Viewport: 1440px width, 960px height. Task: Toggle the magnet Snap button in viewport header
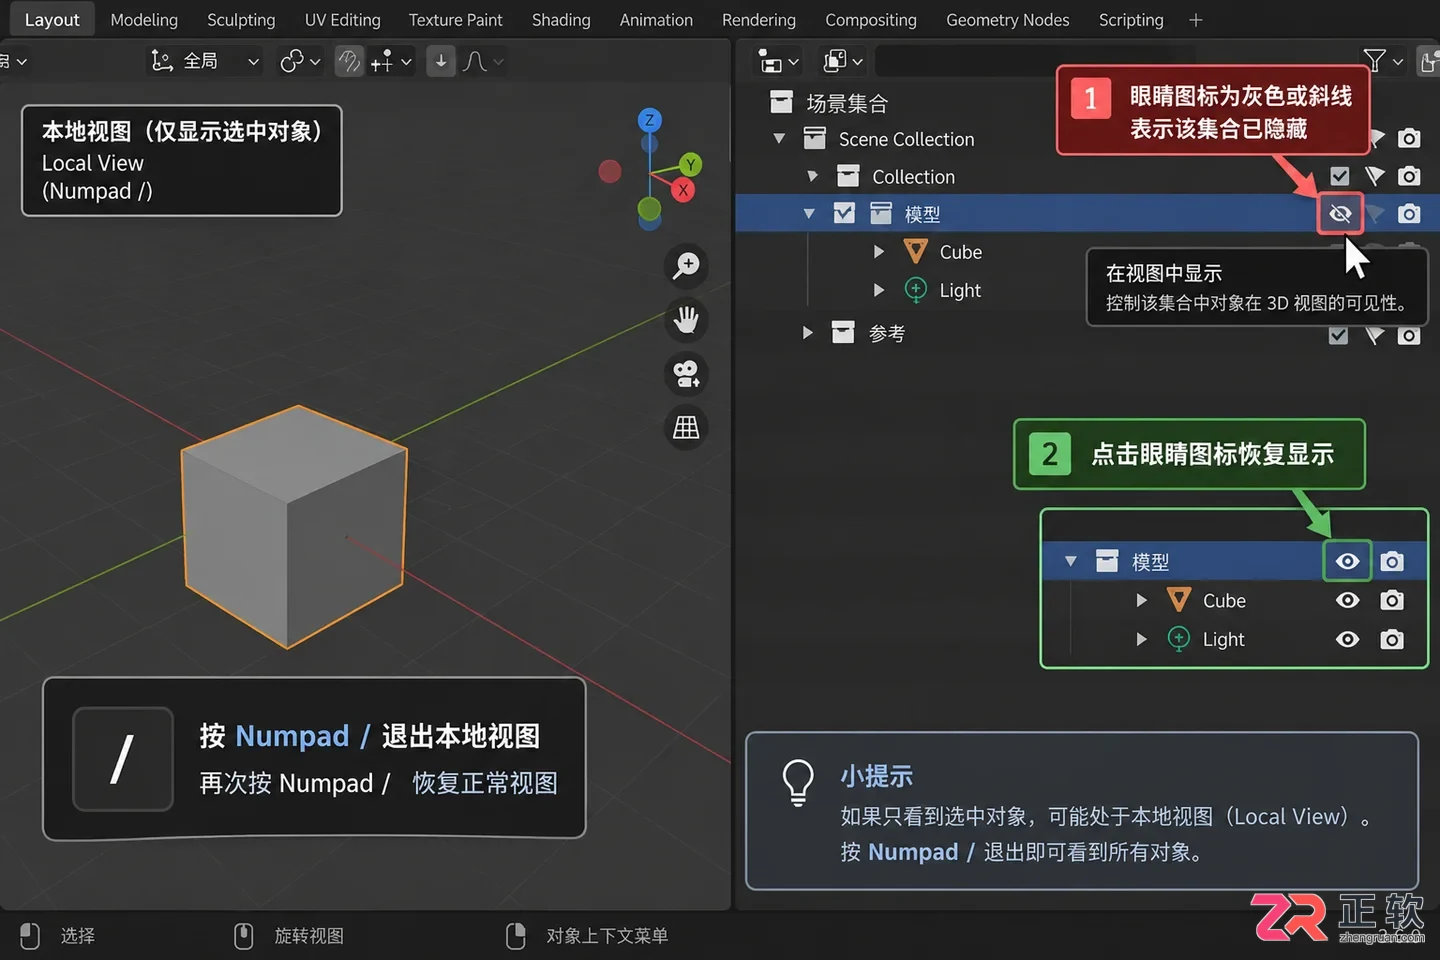point(348,62)
